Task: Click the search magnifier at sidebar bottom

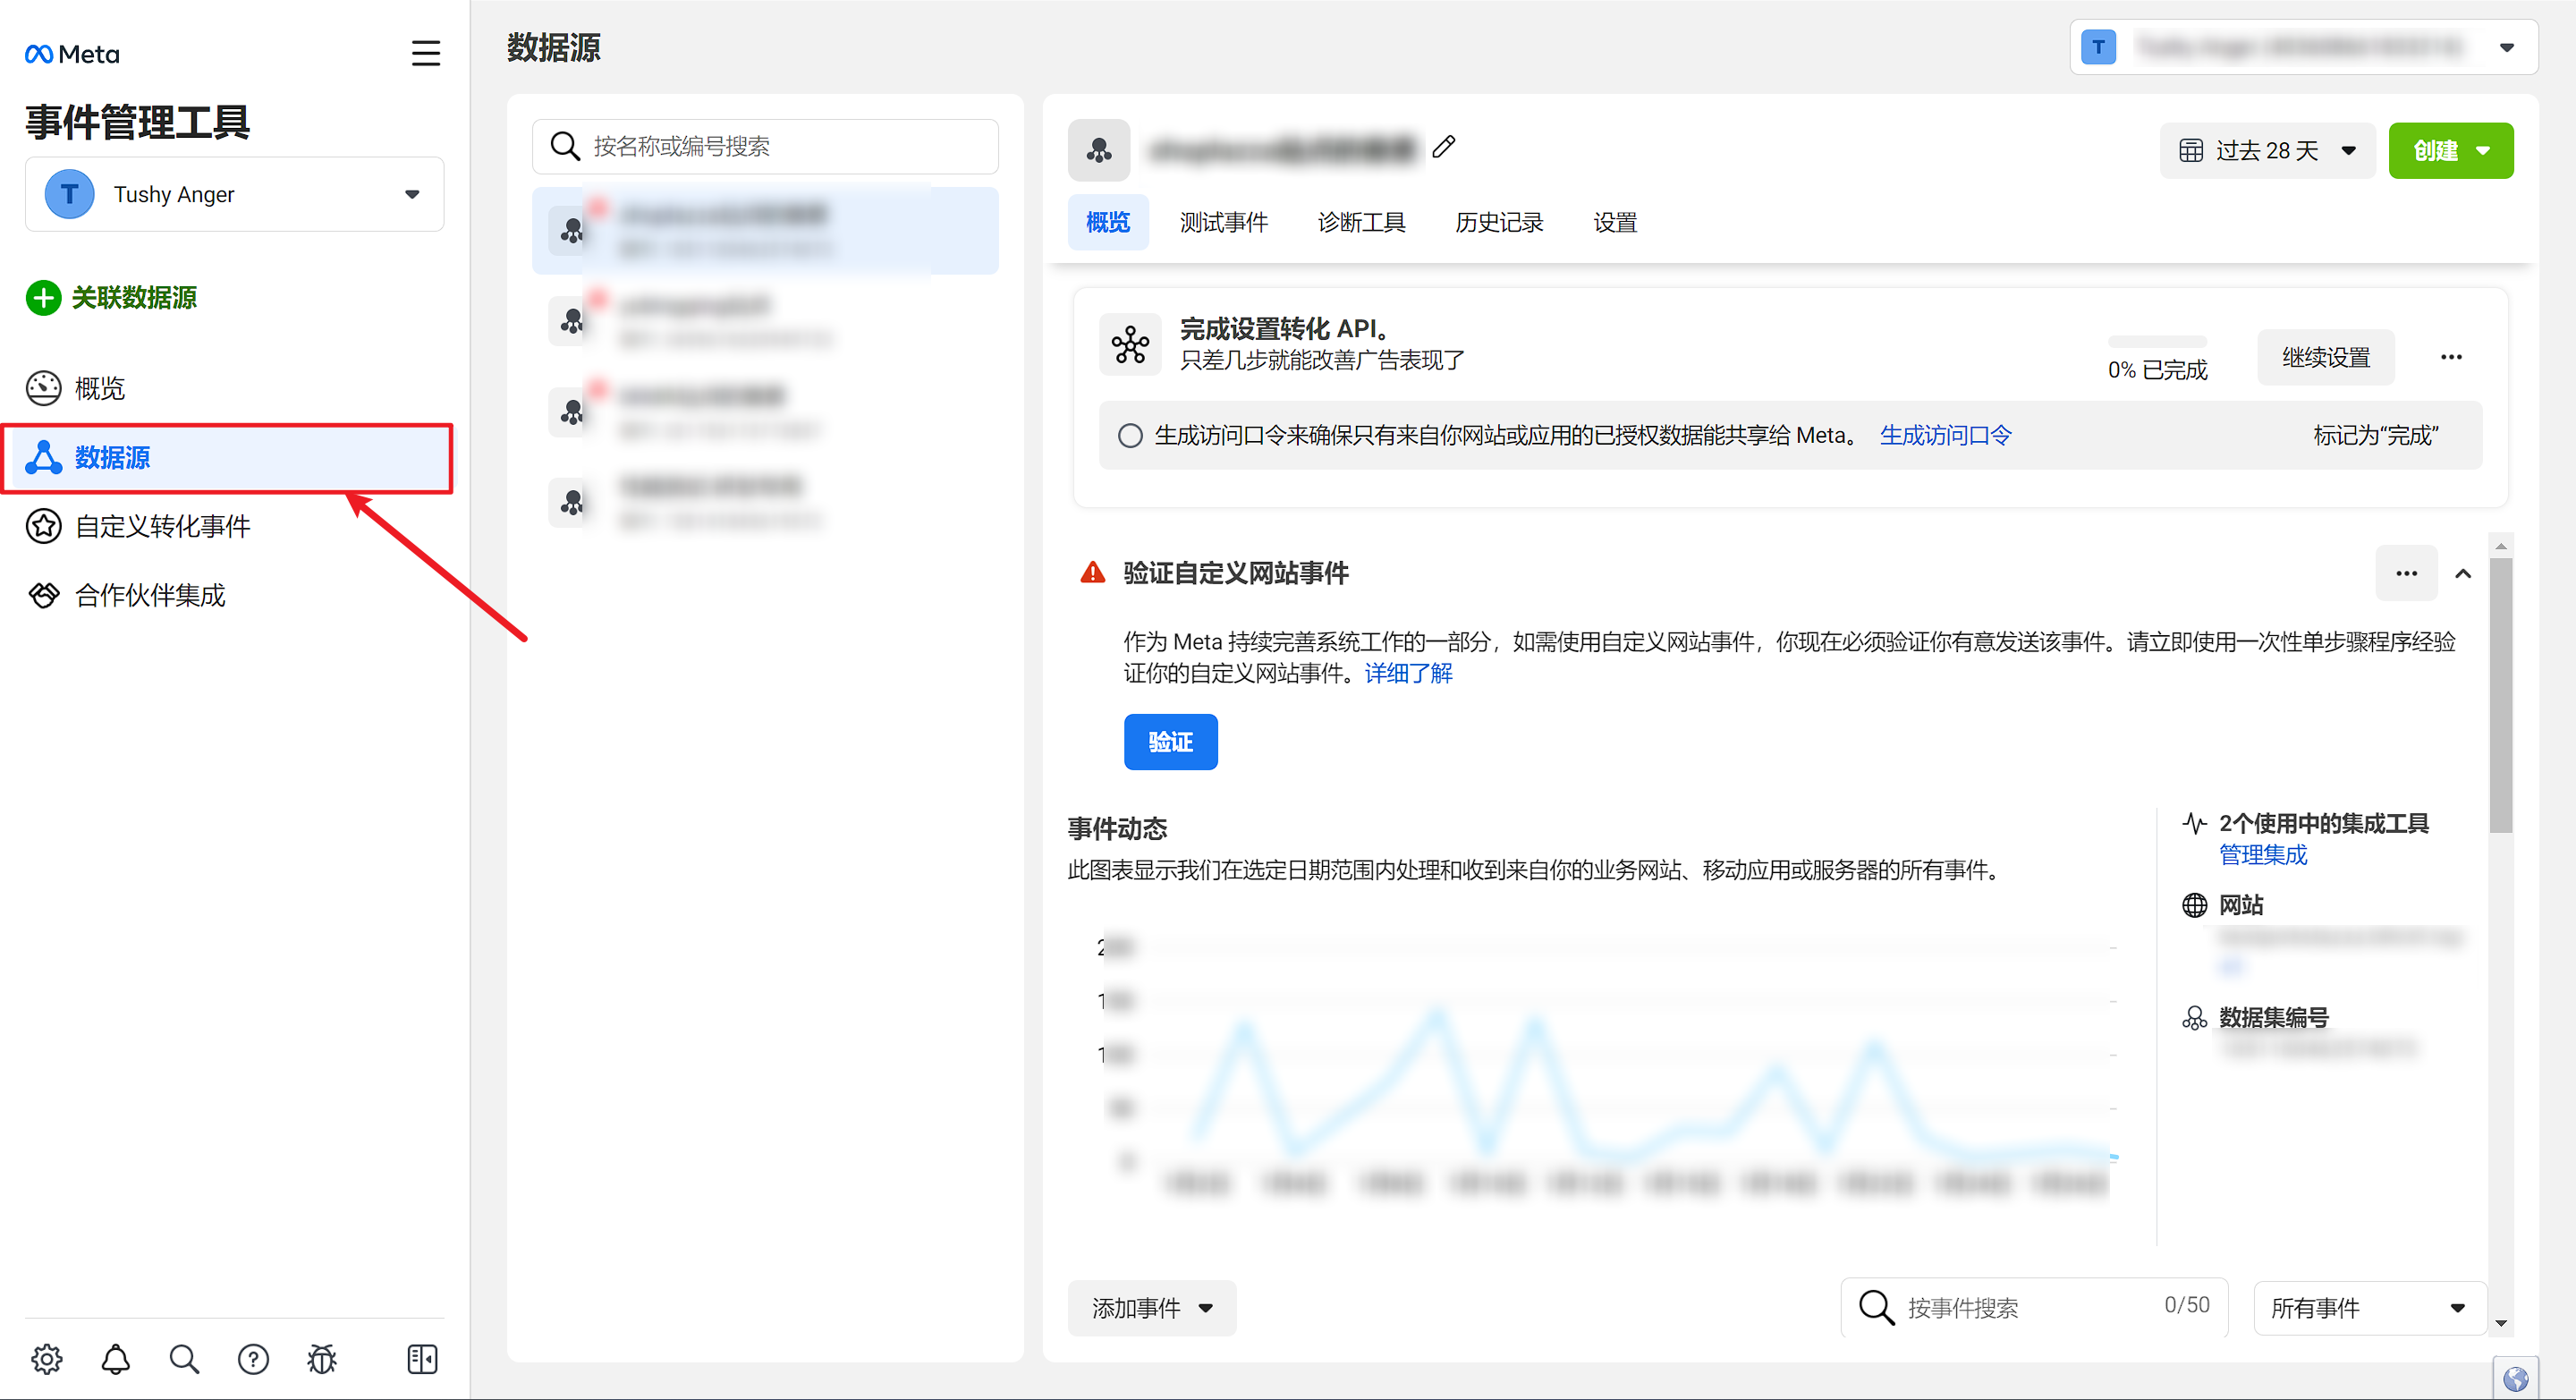Action: (x=184, y=1359)
